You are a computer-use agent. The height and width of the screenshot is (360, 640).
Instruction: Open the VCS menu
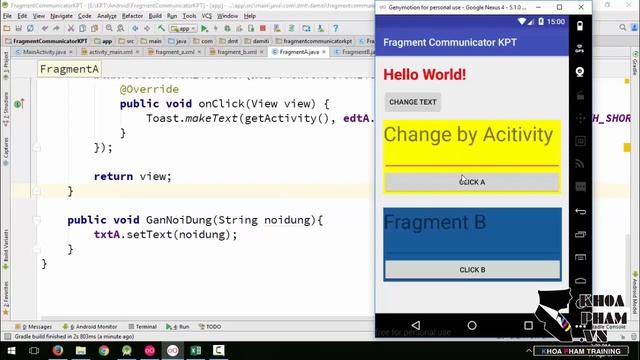click(207, 16)
